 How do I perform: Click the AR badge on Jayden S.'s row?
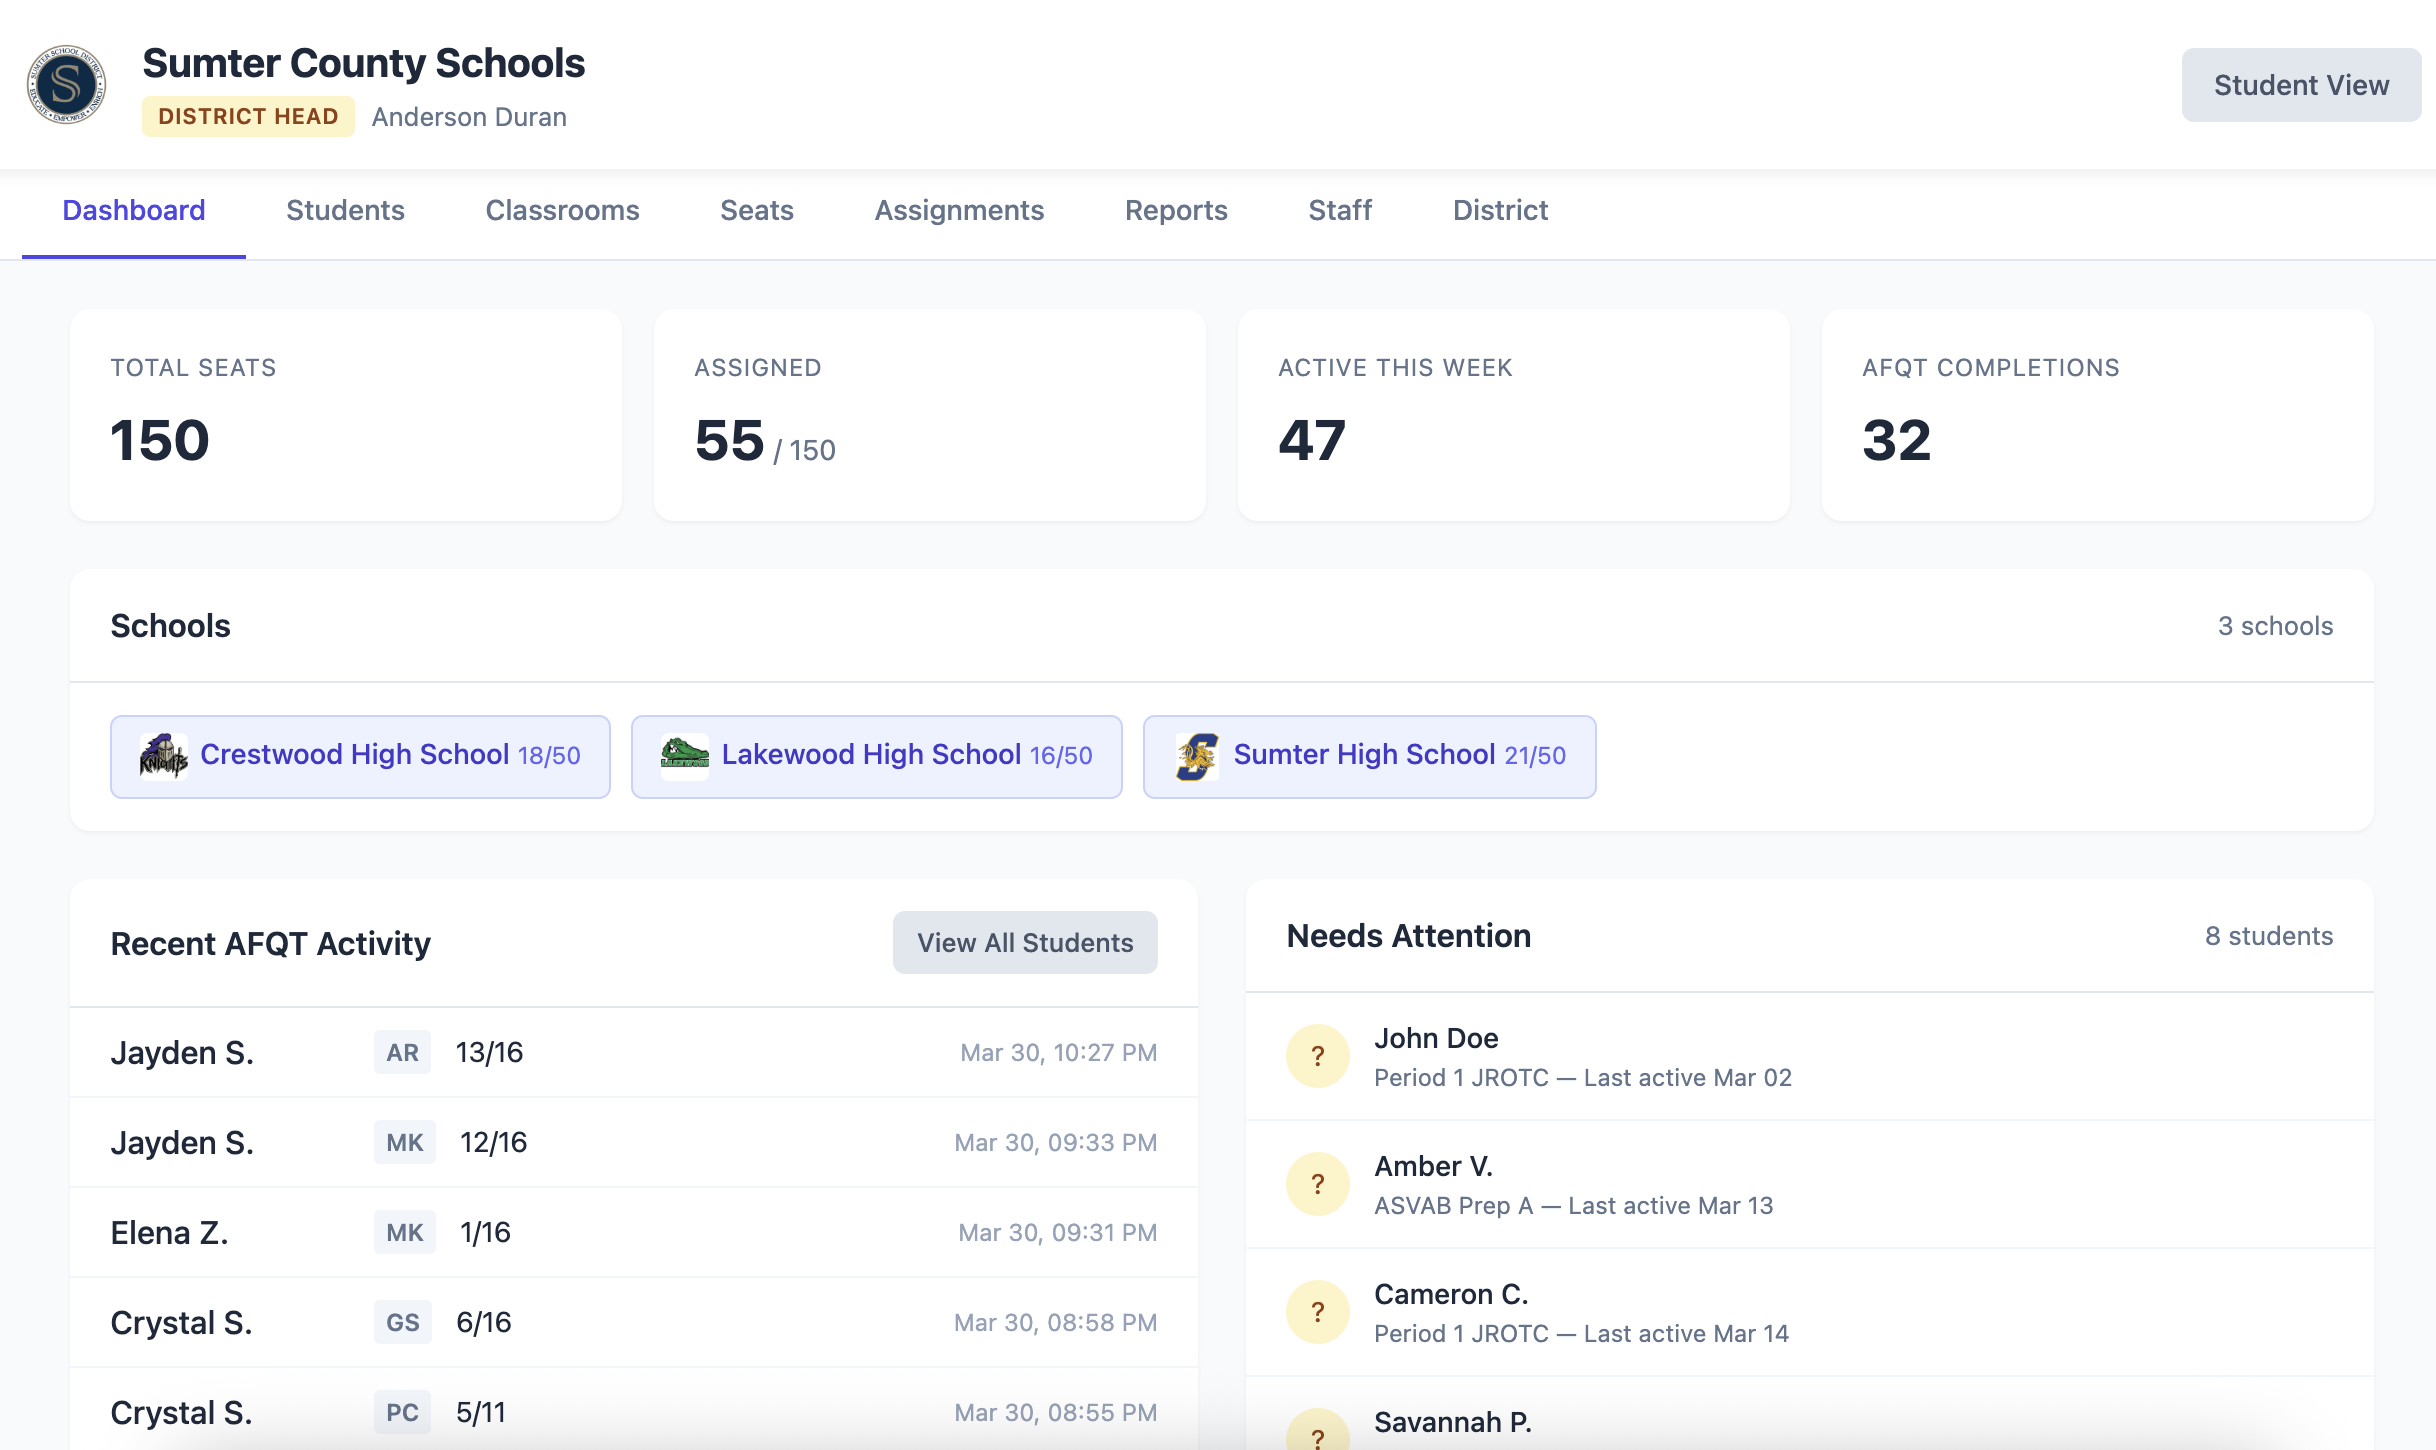(x=401, y=1052)
